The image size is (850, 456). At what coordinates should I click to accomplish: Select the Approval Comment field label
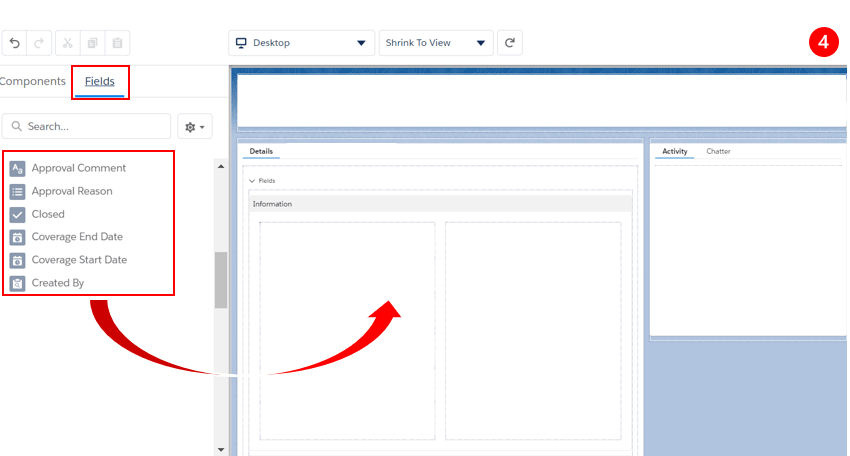tap(79, 168)
